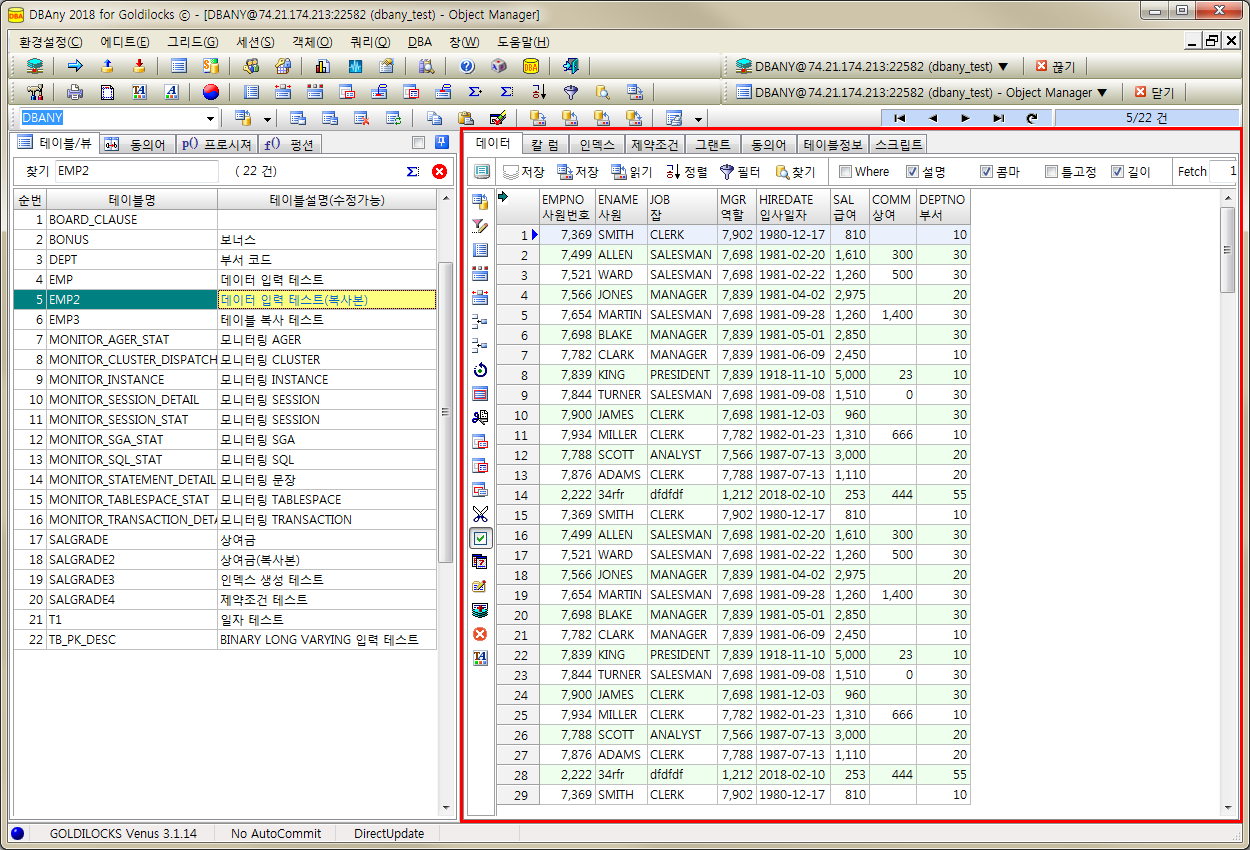Click the sigma sum icon next to the search field
Screen dimensions: 1250x850
point(413,171)
